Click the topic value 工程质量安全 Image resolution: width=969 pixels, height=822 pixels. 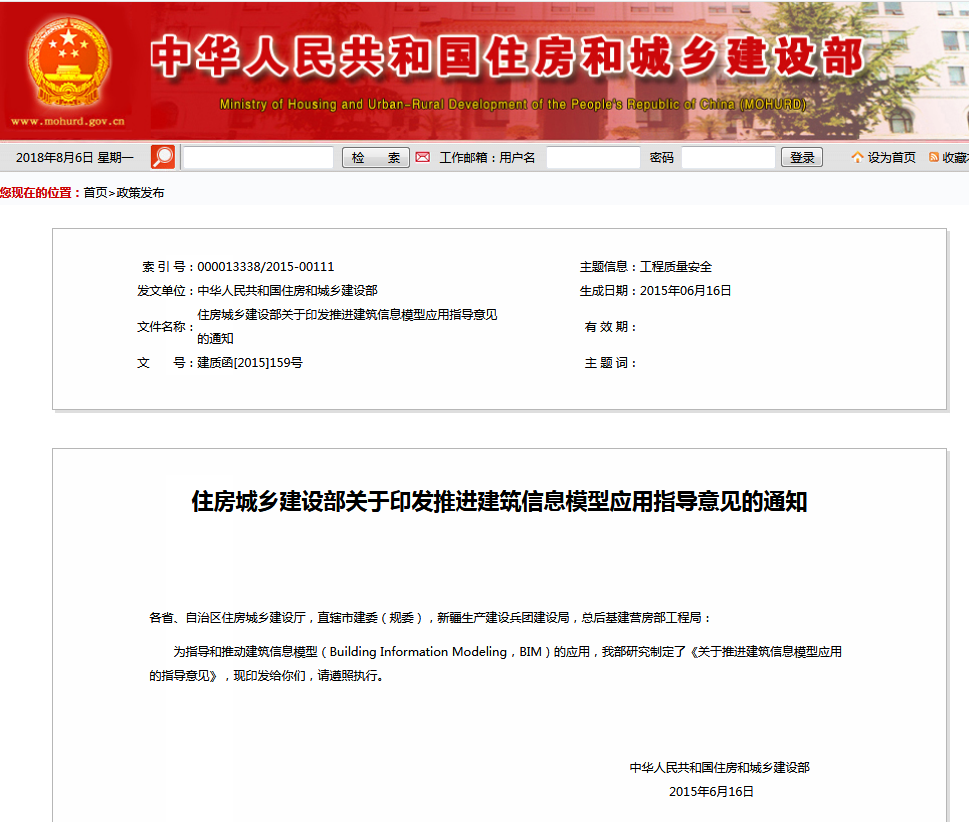(676, 266)
